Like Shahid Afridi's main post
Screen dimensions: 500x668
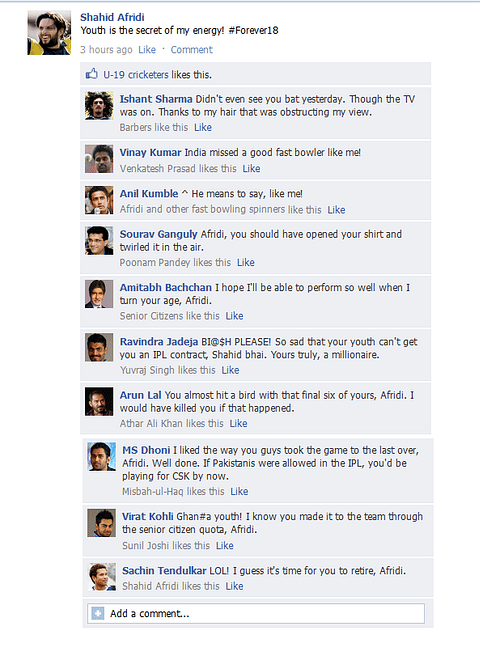coord(147,50)
